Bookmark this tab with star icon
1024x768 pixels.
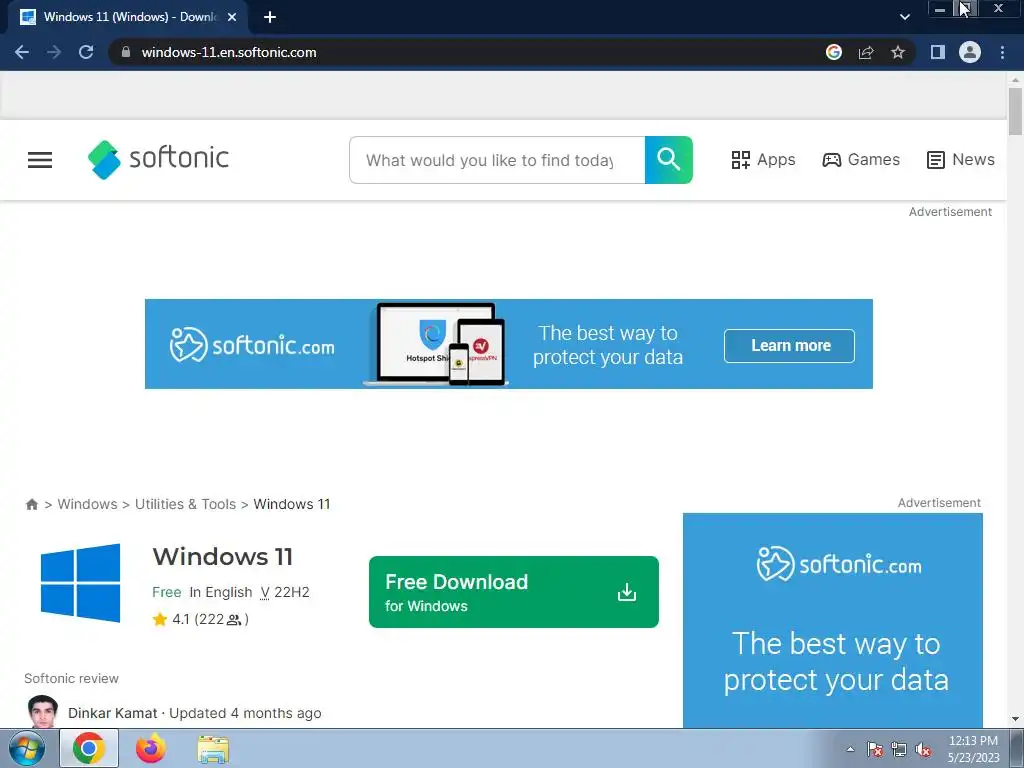point(898,52)
